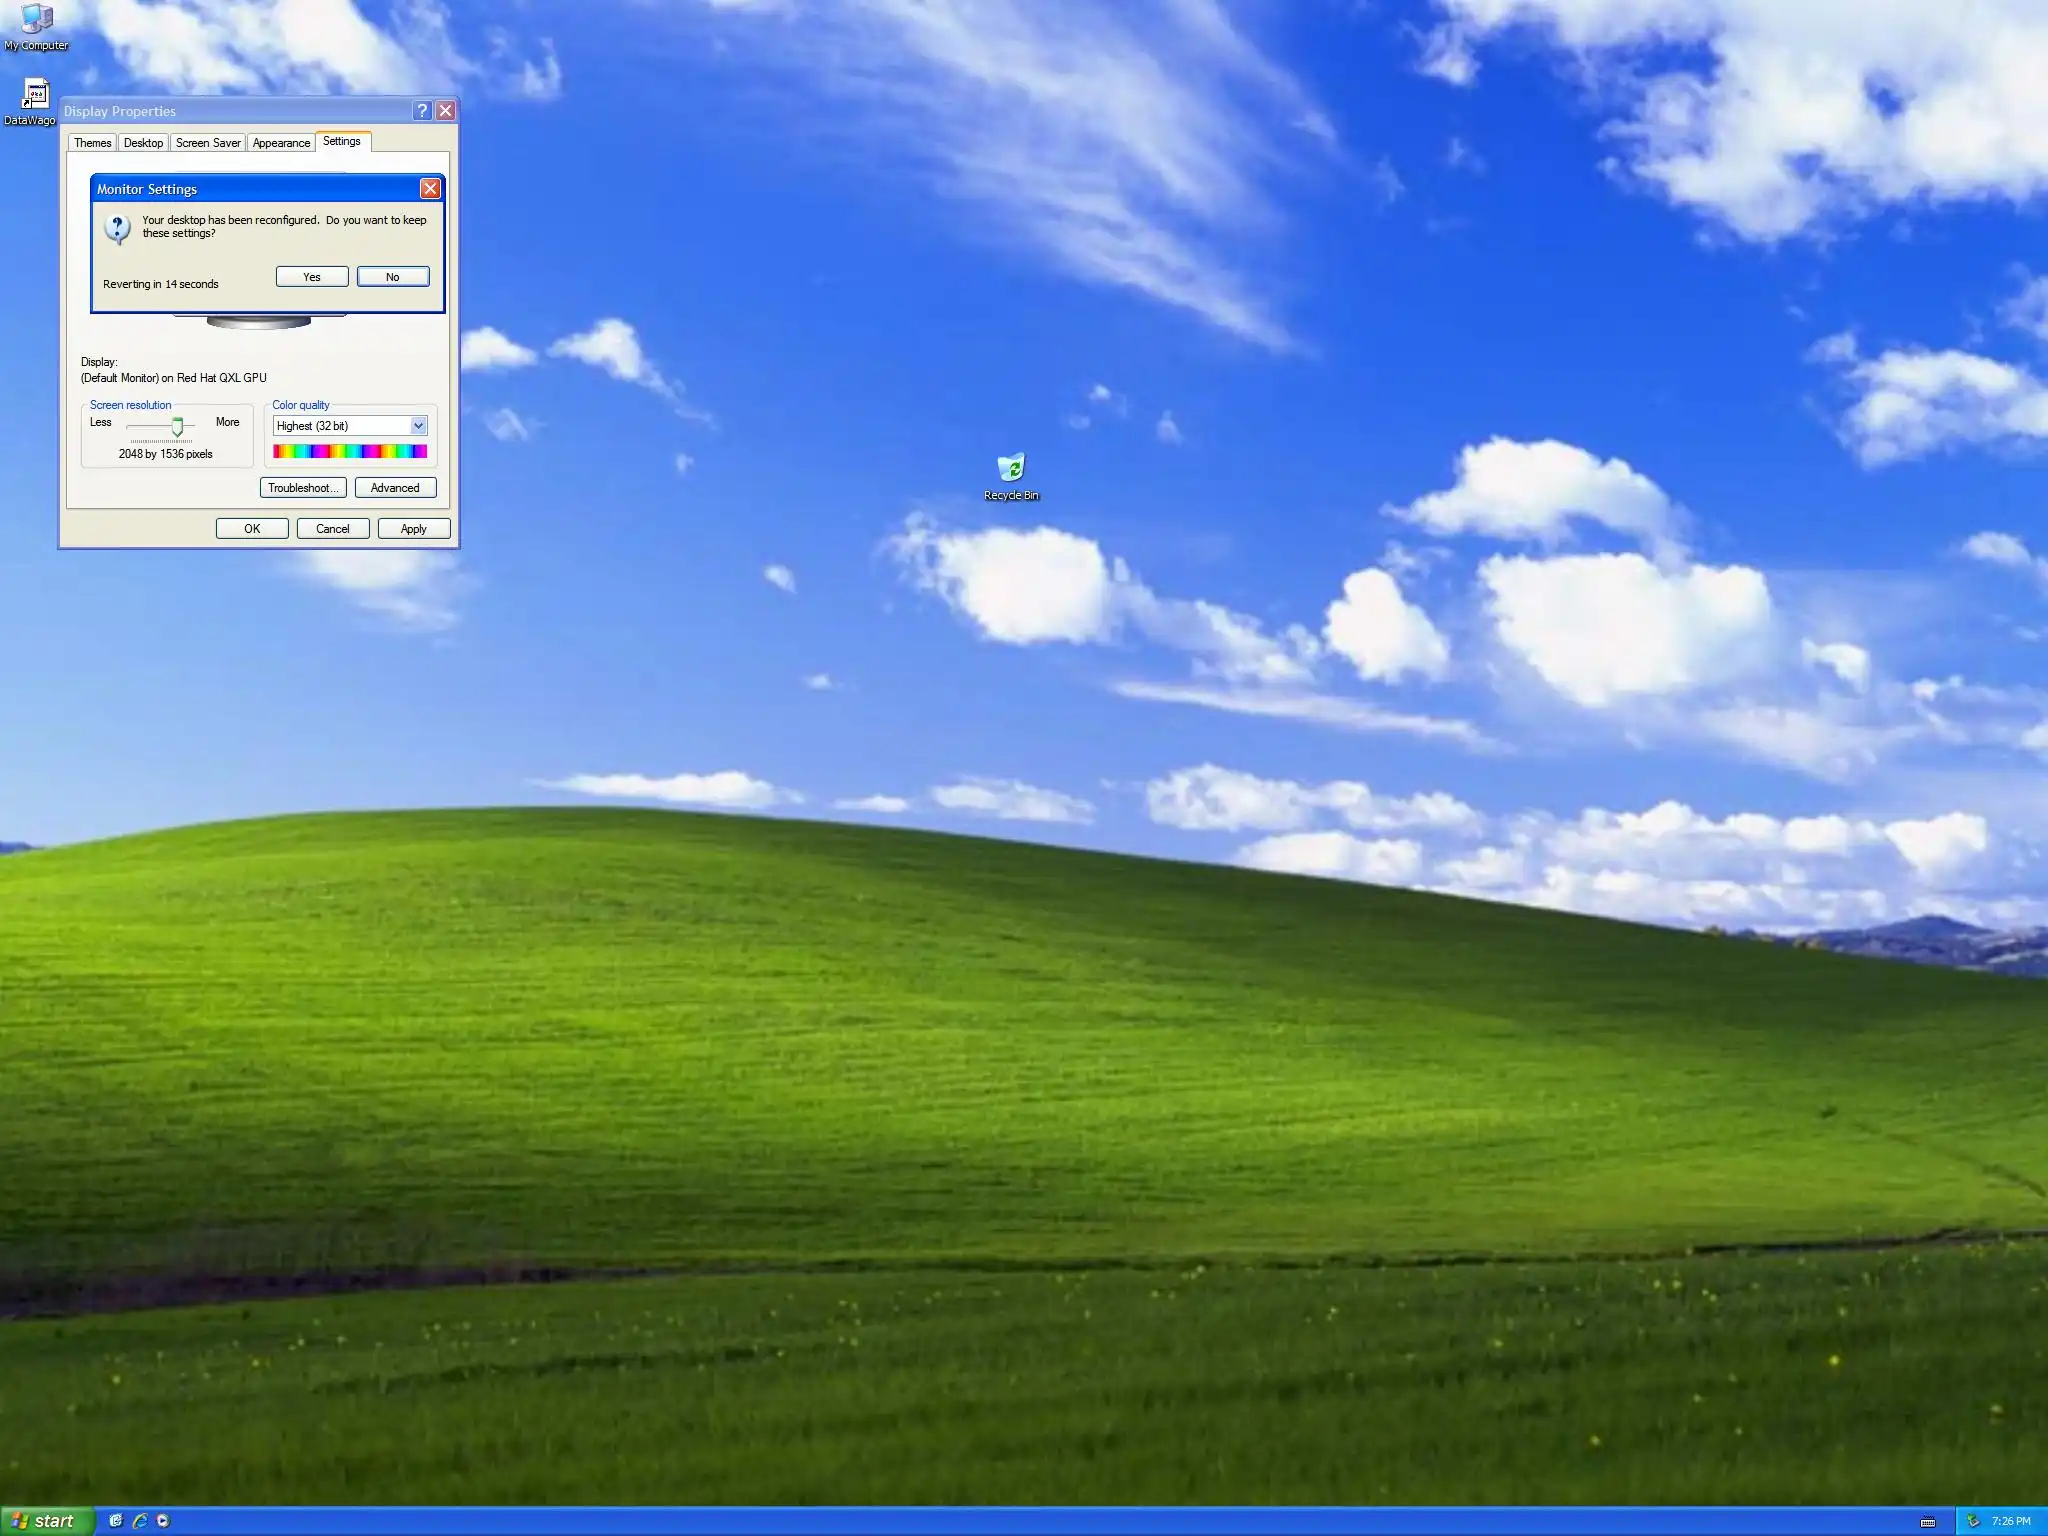Switch to the Themes tab

[92, 143]
